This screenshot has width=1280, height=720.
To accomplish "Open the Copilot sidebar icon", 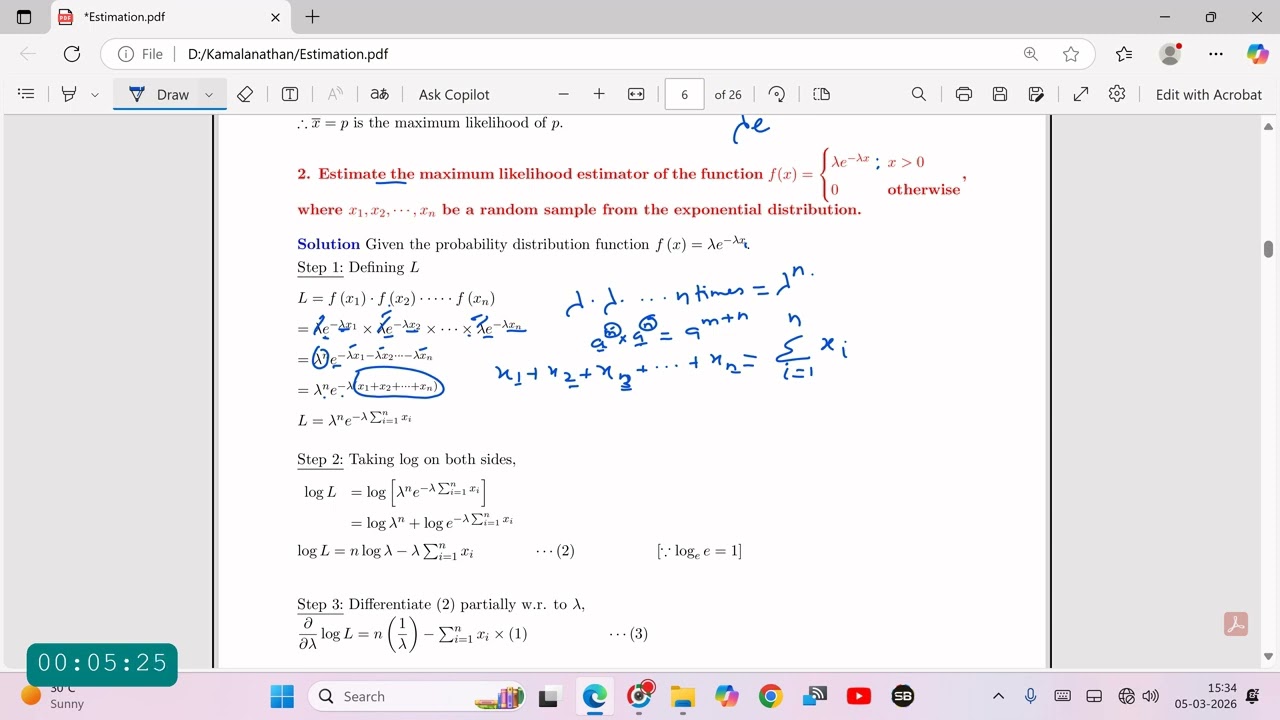I will click(x=1257, y=54).
